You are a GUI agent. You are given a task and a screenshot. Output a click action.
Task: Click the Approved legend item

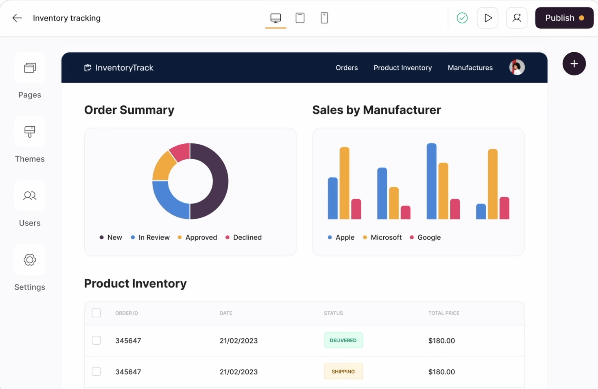pyautogui.click(x=197, y=237)
